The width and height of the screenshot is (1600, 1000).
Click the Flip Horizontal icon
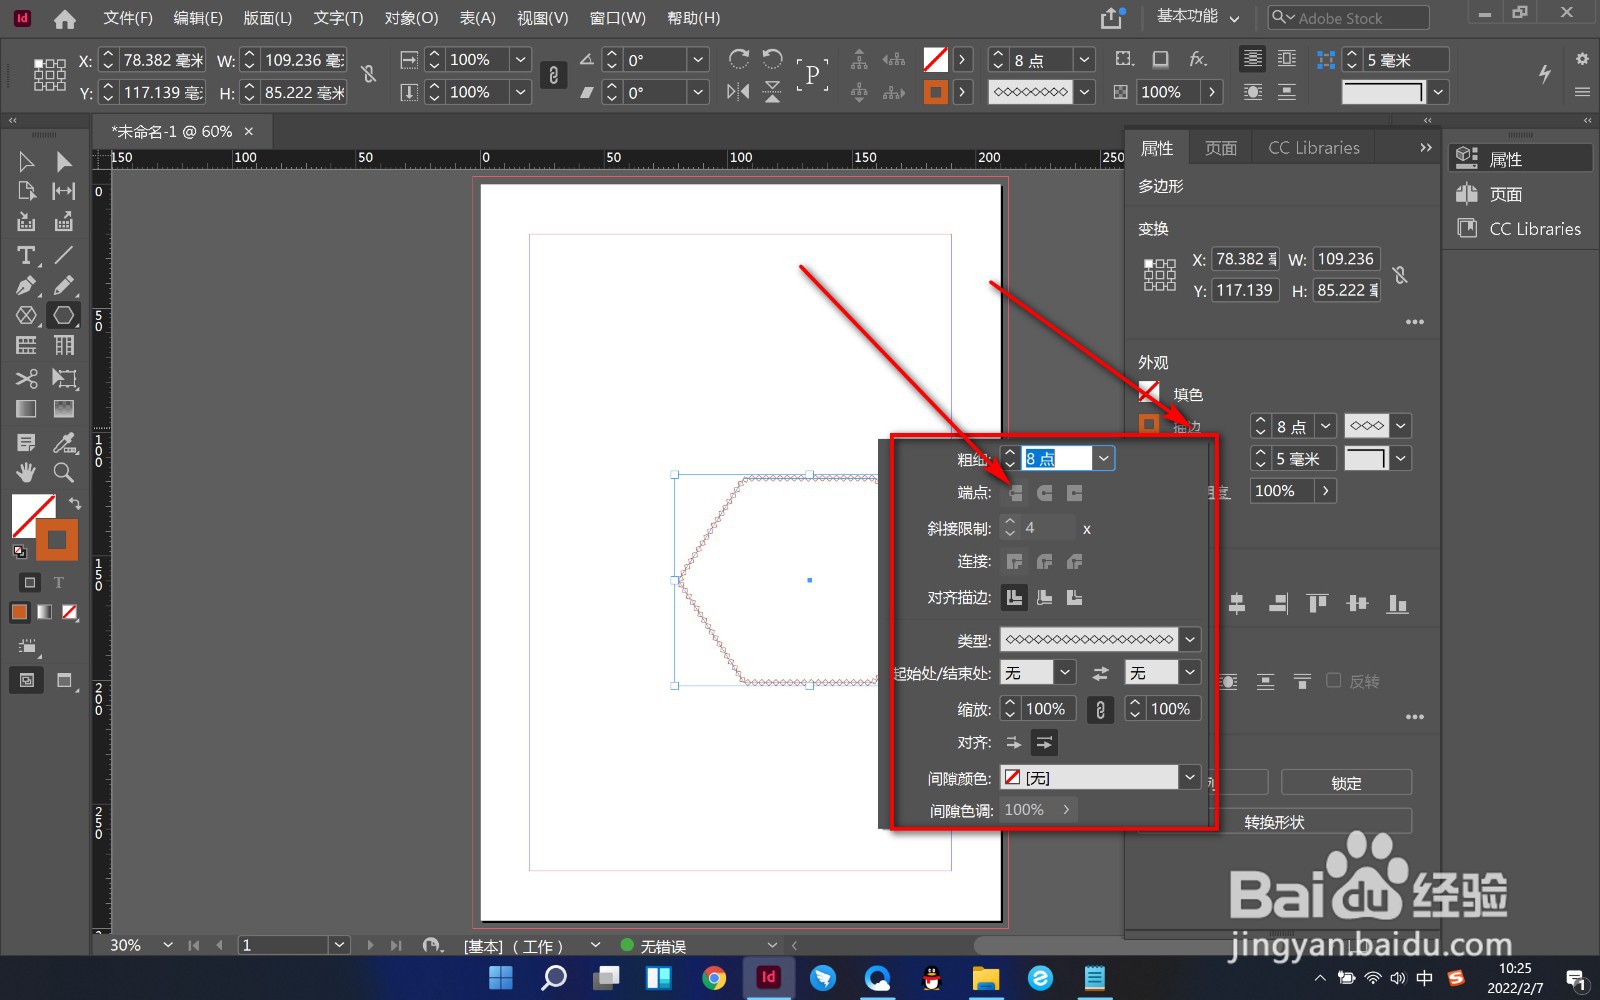point(739,92)
